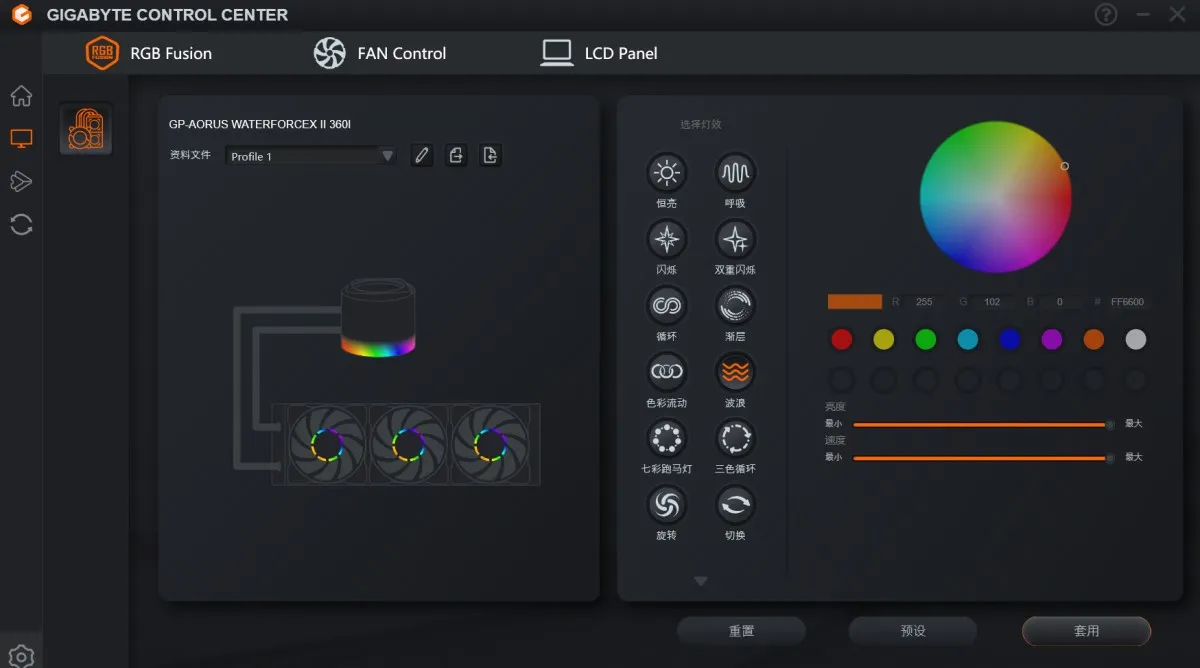
Task: Pick the 渐层 gradient lighting effect
Action: point(735,305)
